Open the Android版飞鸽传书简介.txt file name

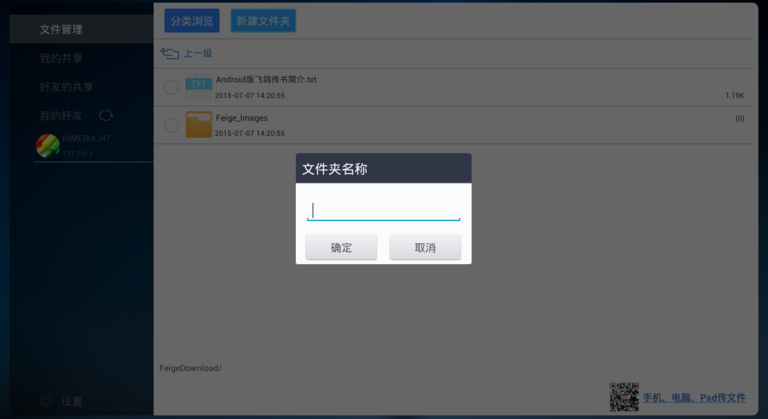[266, 79]
